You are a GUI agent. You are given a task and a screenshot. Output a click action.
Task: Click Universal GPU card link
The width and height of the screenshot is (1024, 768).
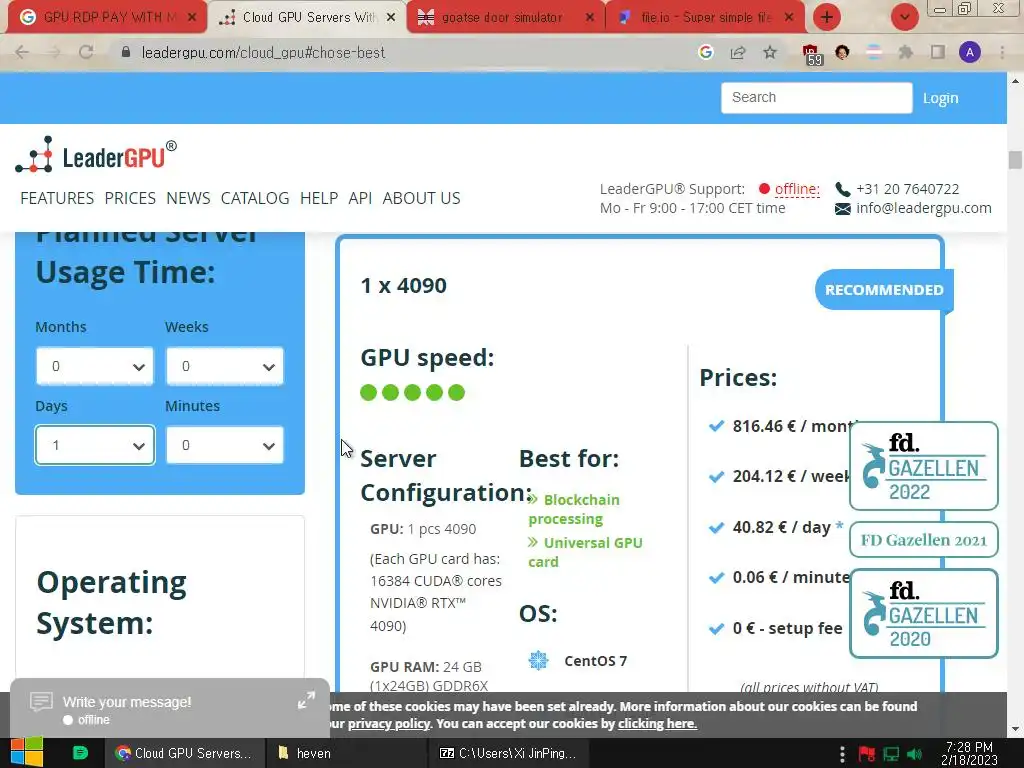click(585, 552)
